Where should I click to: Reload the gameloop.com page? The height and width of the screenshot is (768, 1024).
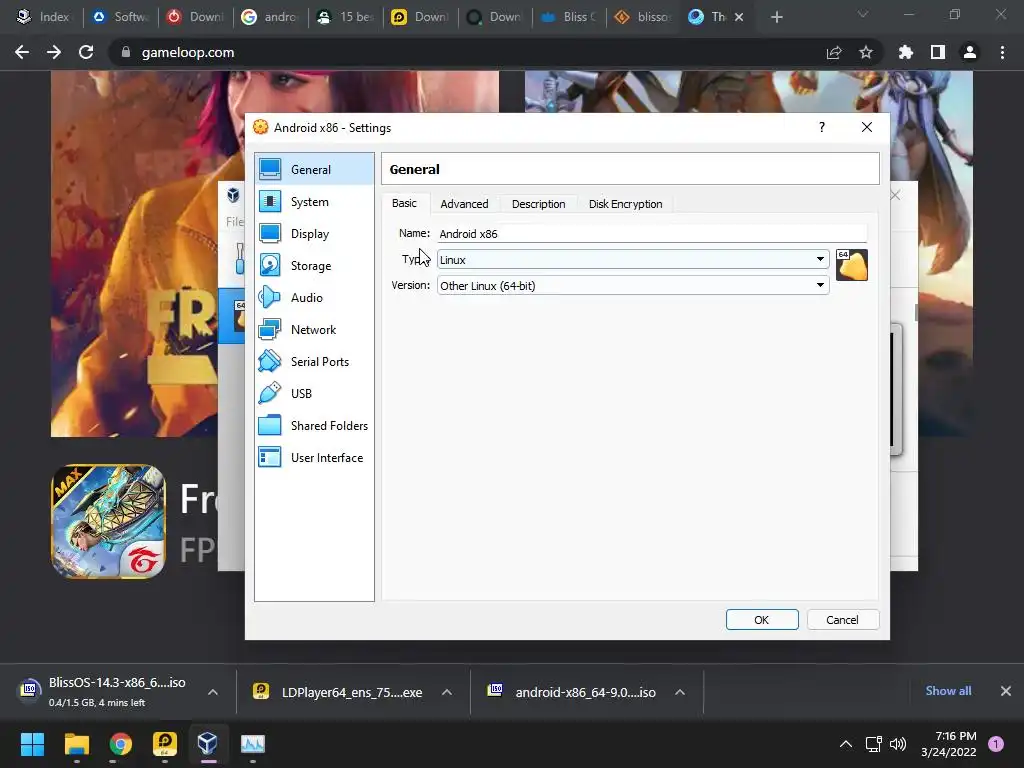tap(86, 52)
